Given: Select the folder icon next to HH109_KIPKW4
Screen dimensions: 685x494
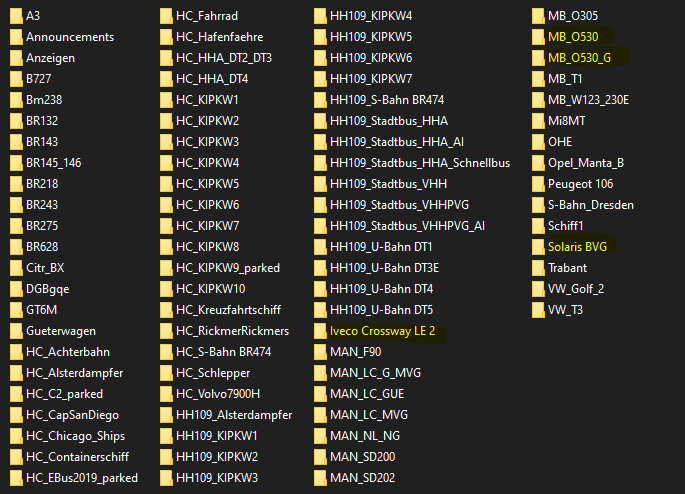Looking at the screenshot, I should (x=319, y=16).
